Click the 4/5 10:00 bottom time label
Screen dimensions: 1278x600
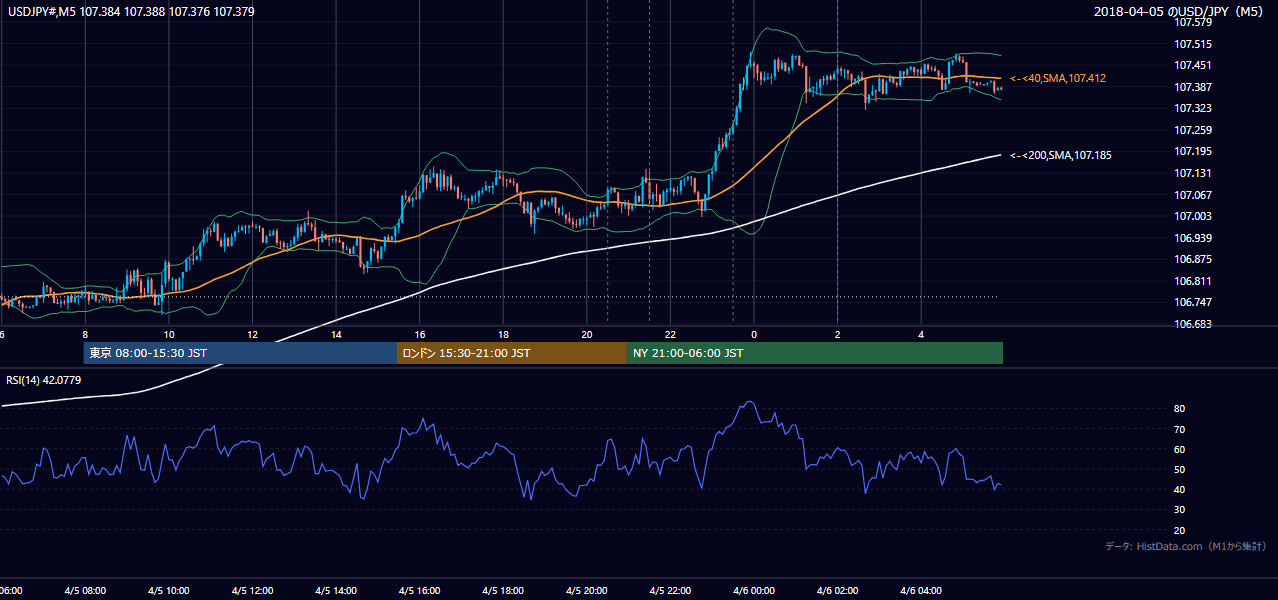tap(169, 591)
